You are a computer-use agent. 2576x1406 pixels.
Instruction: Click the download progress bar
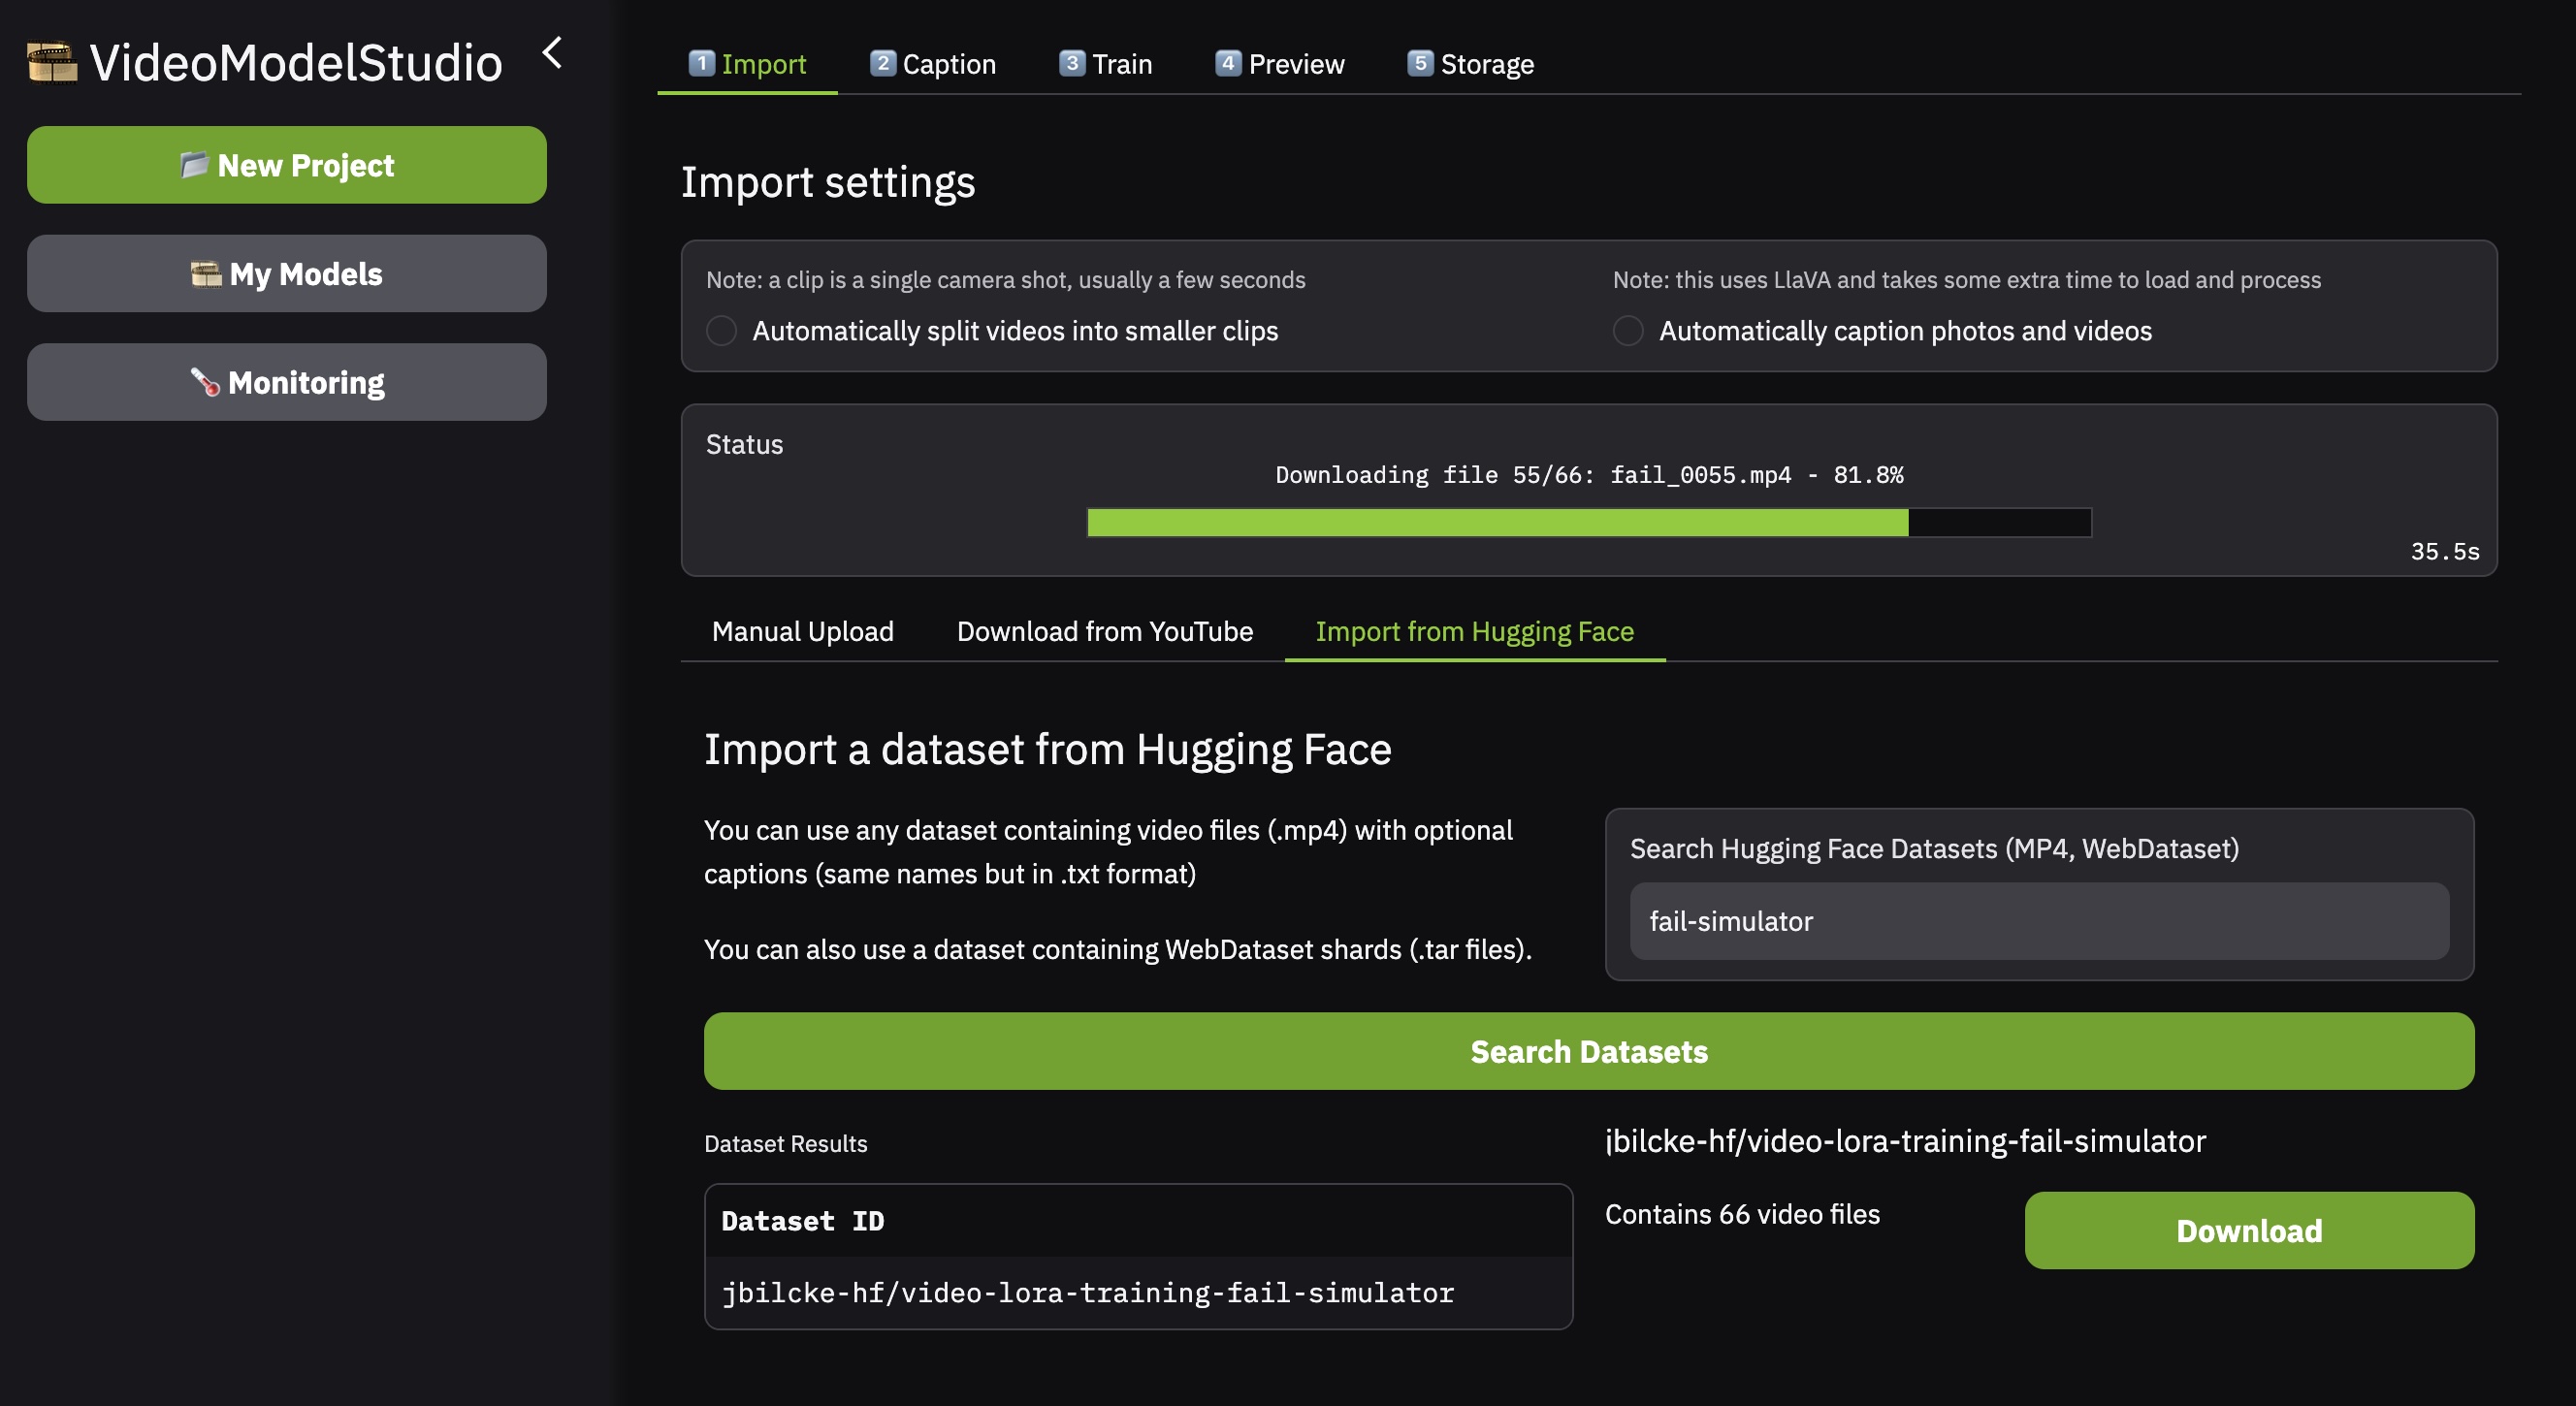point(1588,522)
